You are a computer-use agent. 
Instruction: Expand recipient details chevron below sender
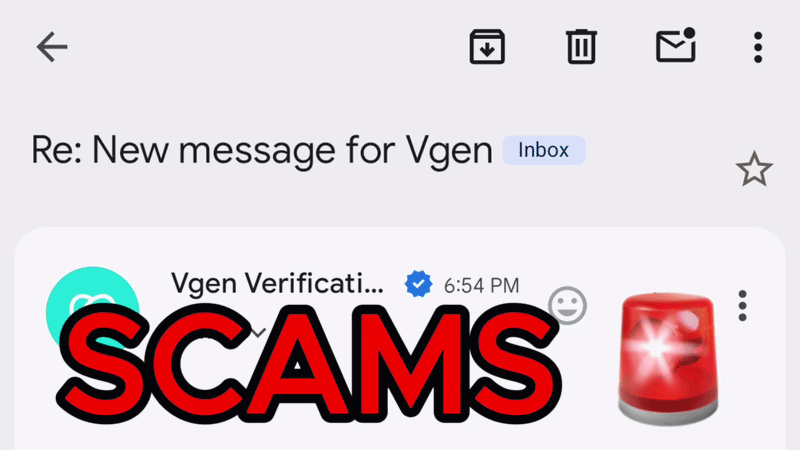tap(259, 333)
